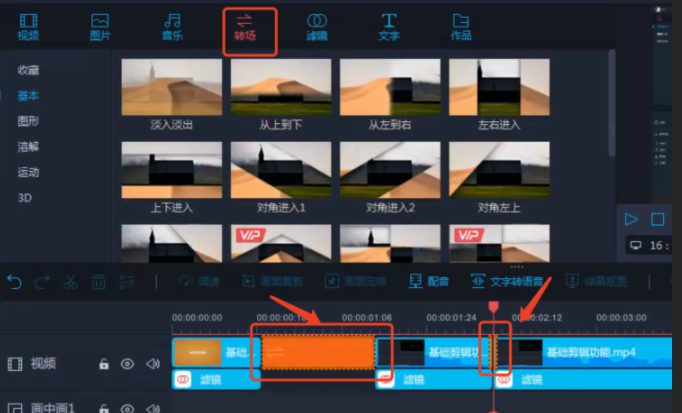Click the red playhead marker on ruler

[x=493, y=307]
